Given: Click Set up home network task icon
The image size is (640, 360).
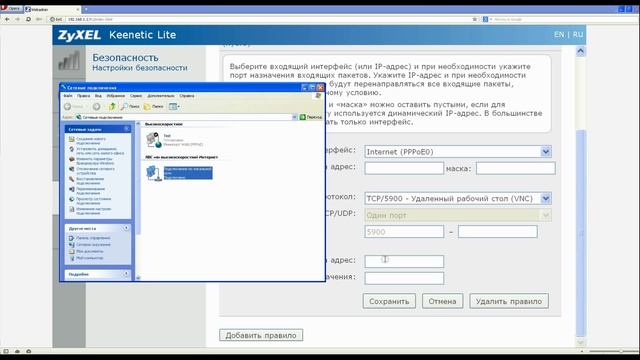Looking at the screenshot, I should [x=72, y=149].
